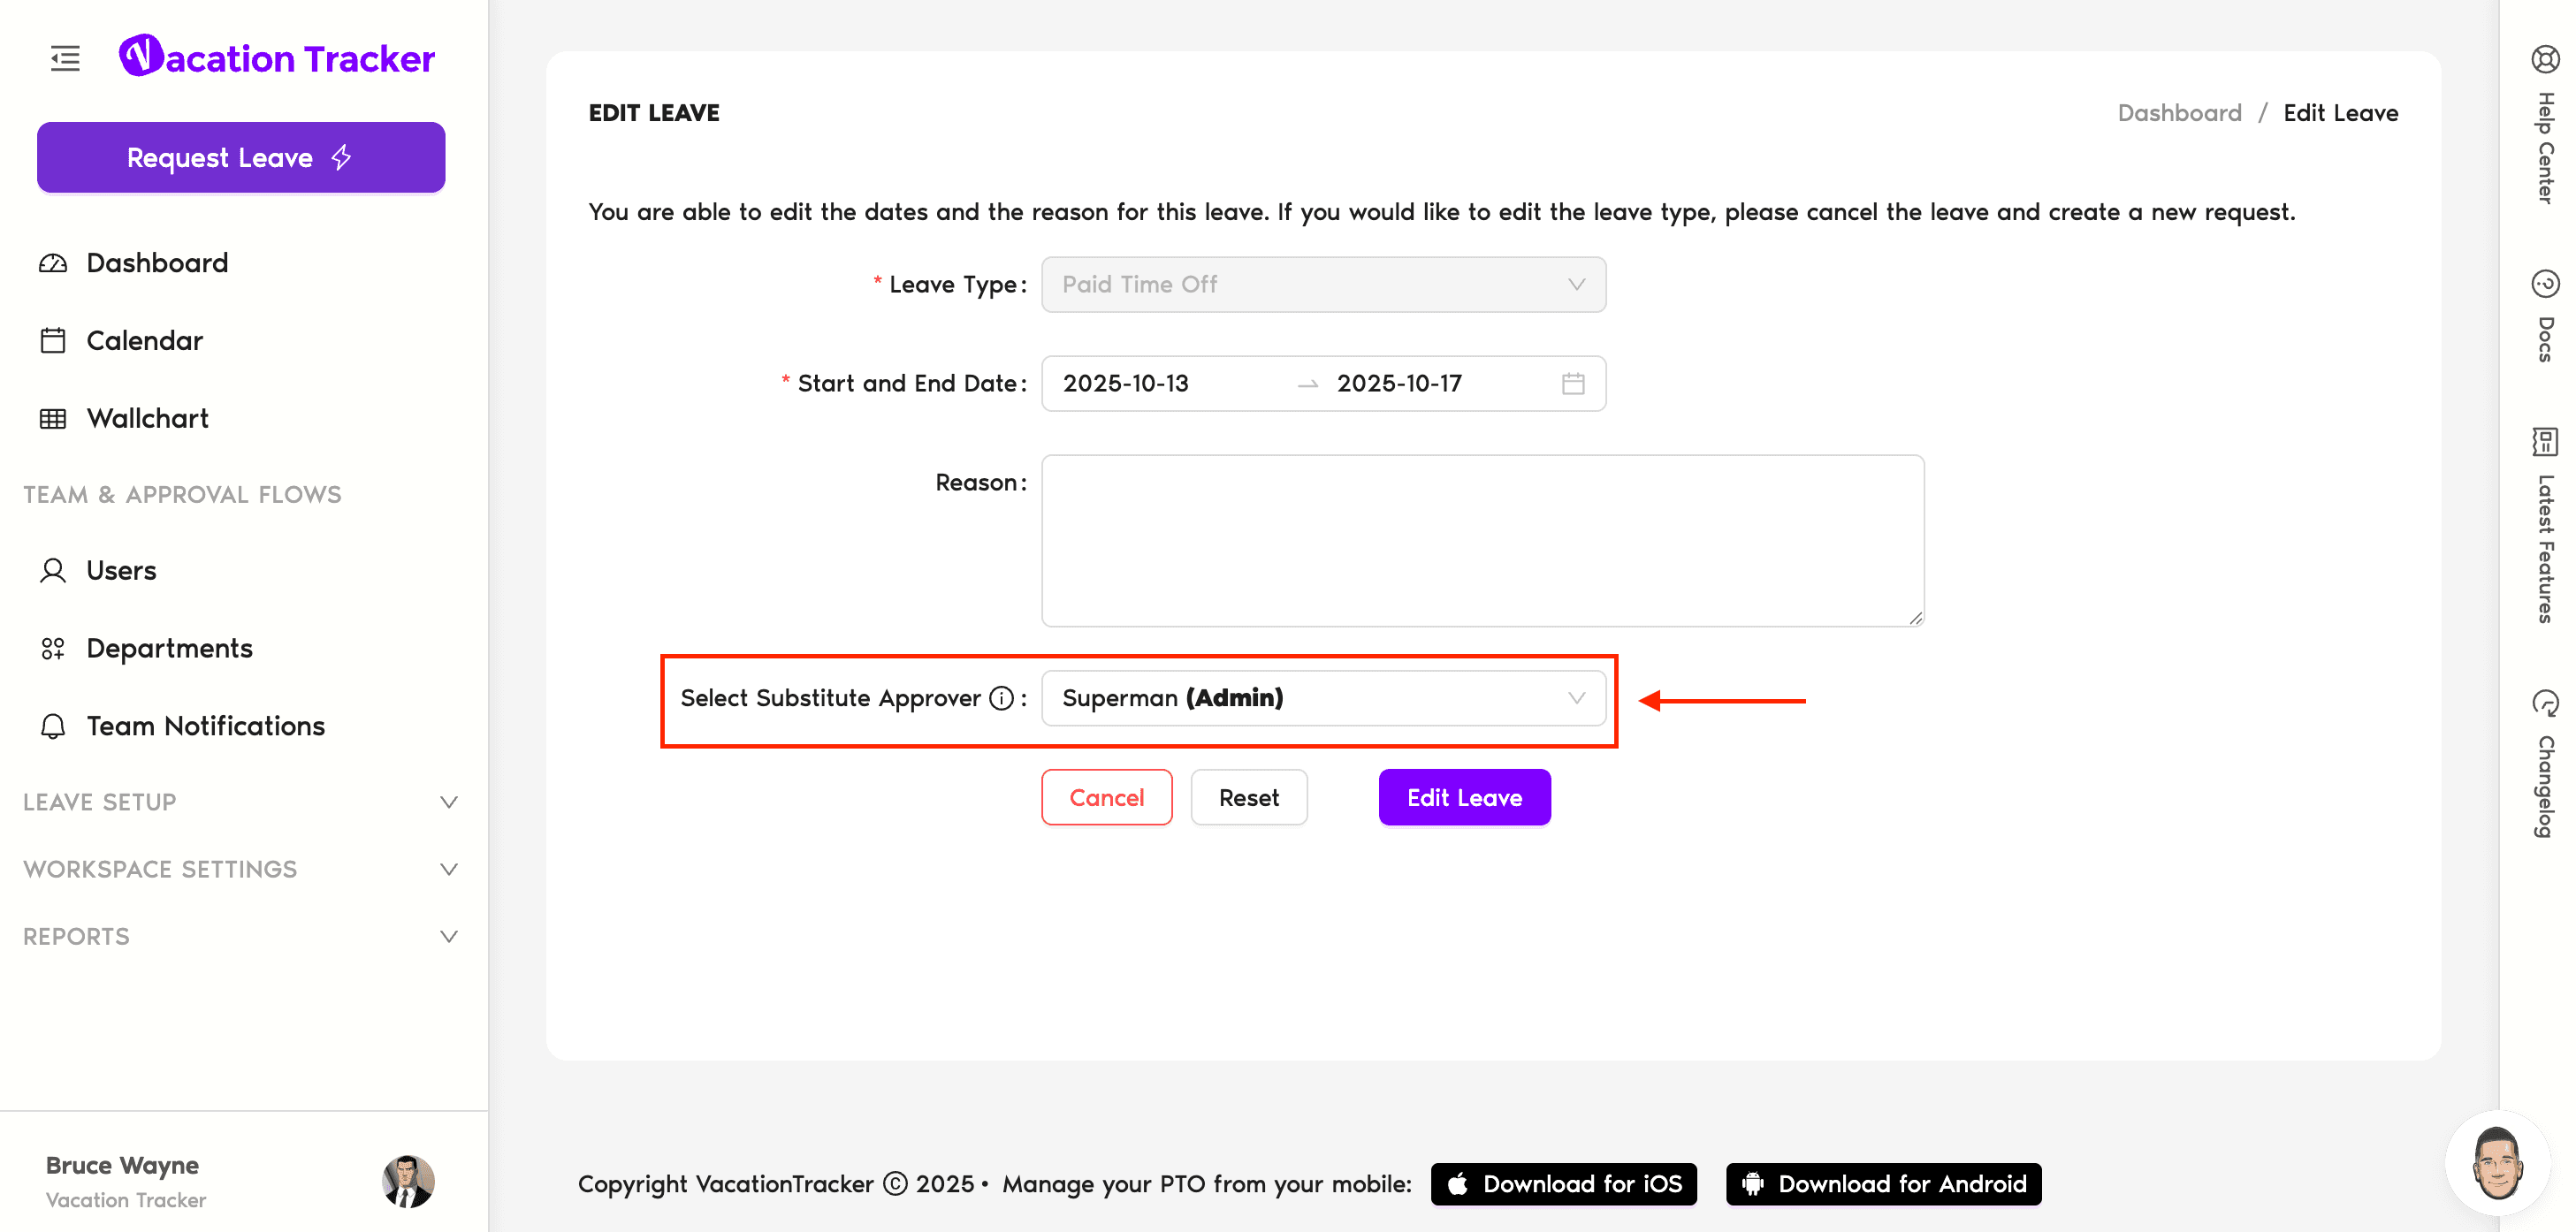Expand the Reports section
Screen dimensions: 2576x1232
coord(240,936)
